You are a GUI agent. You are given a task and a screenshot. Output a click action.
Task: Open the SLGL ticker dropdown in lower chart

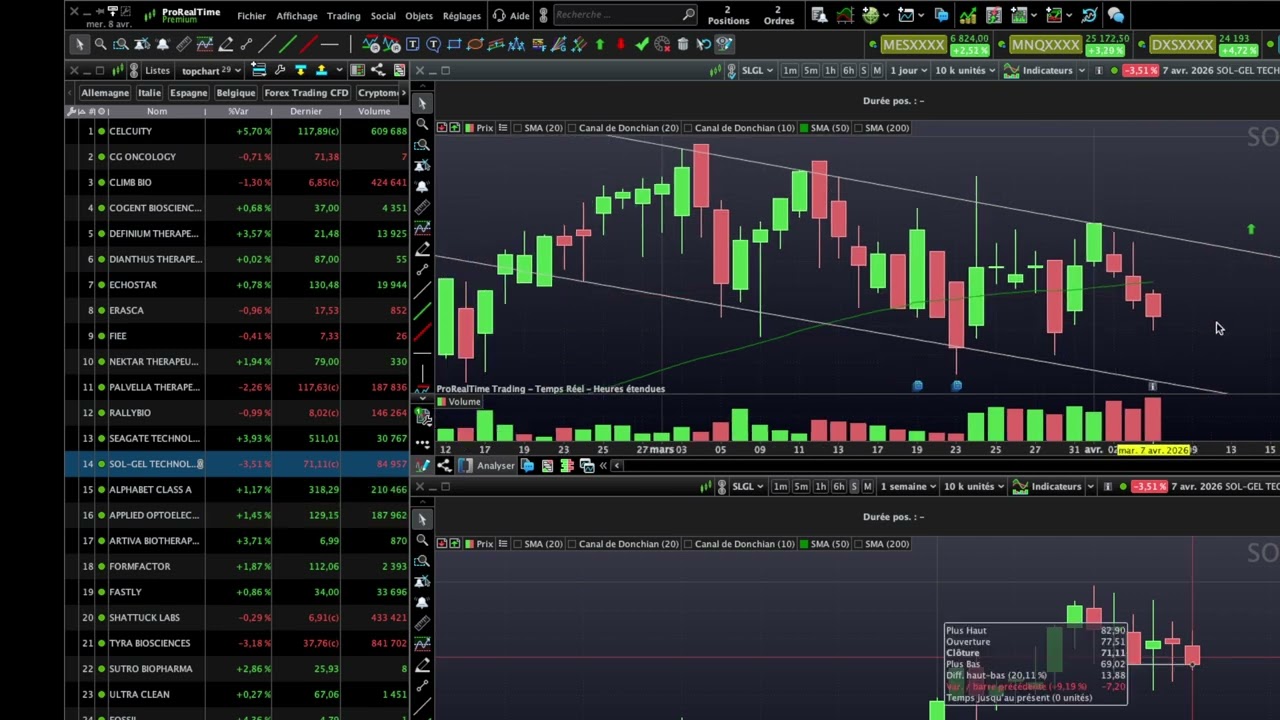[x=748, y=486]
